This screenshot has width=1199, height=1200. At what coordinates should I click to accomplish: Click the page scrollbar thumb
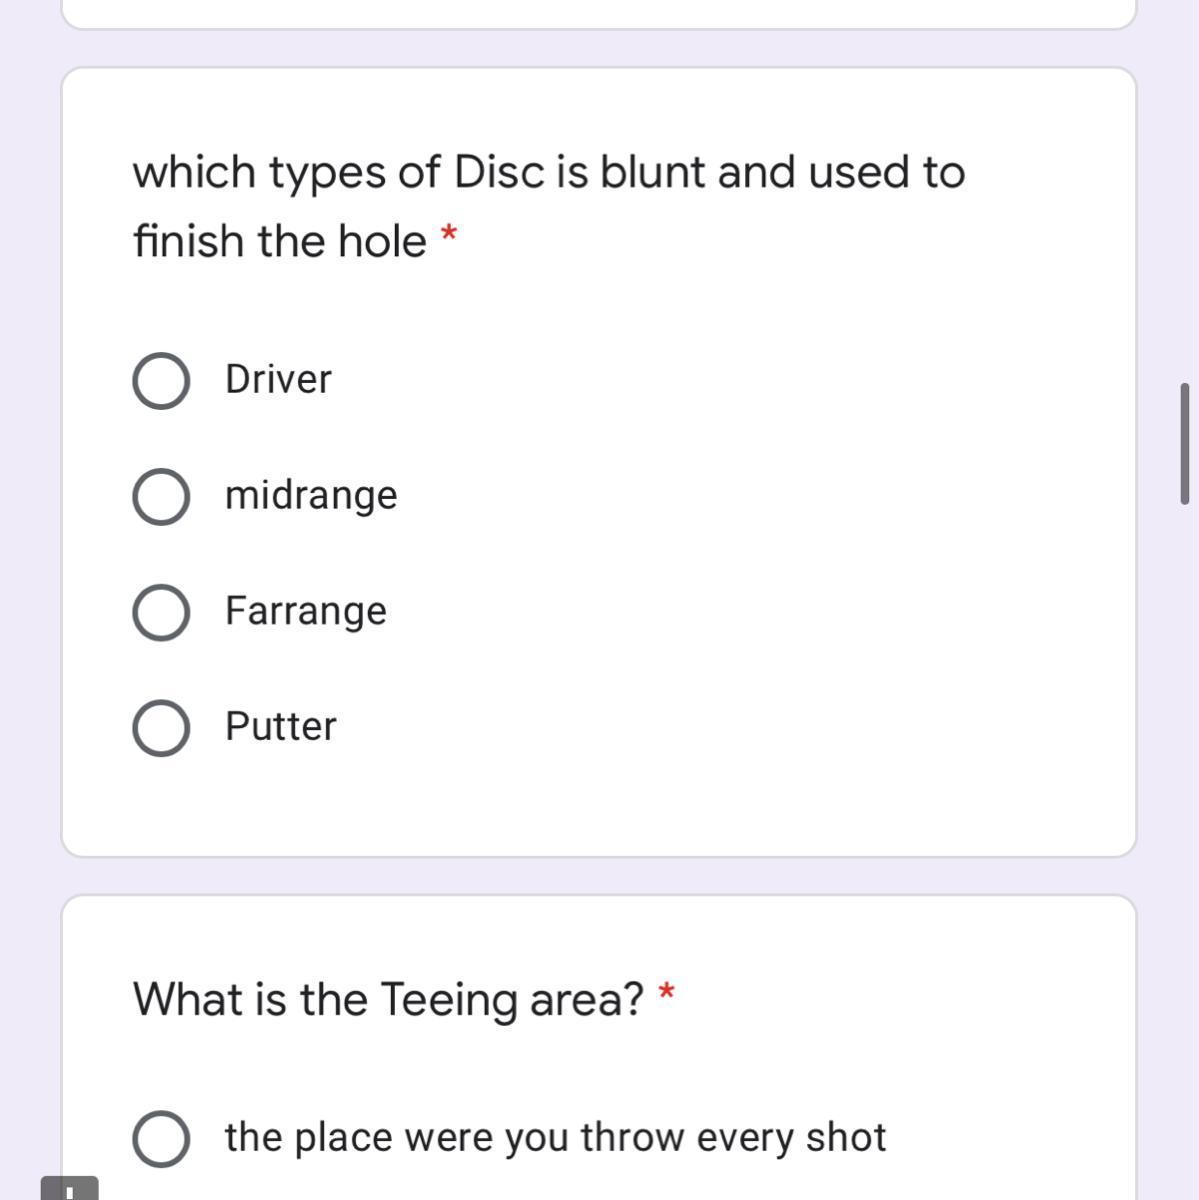click(1185, 443)
